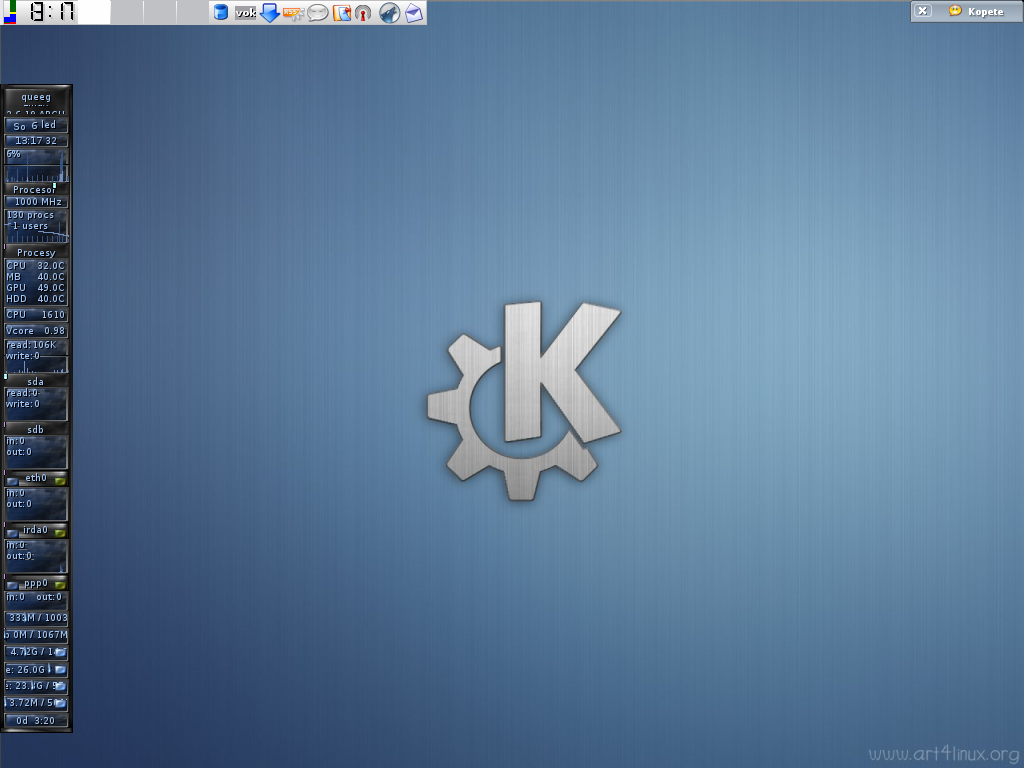
Task: Click the 'MB 40.0C' temperature reading
Action: (36, 277)
